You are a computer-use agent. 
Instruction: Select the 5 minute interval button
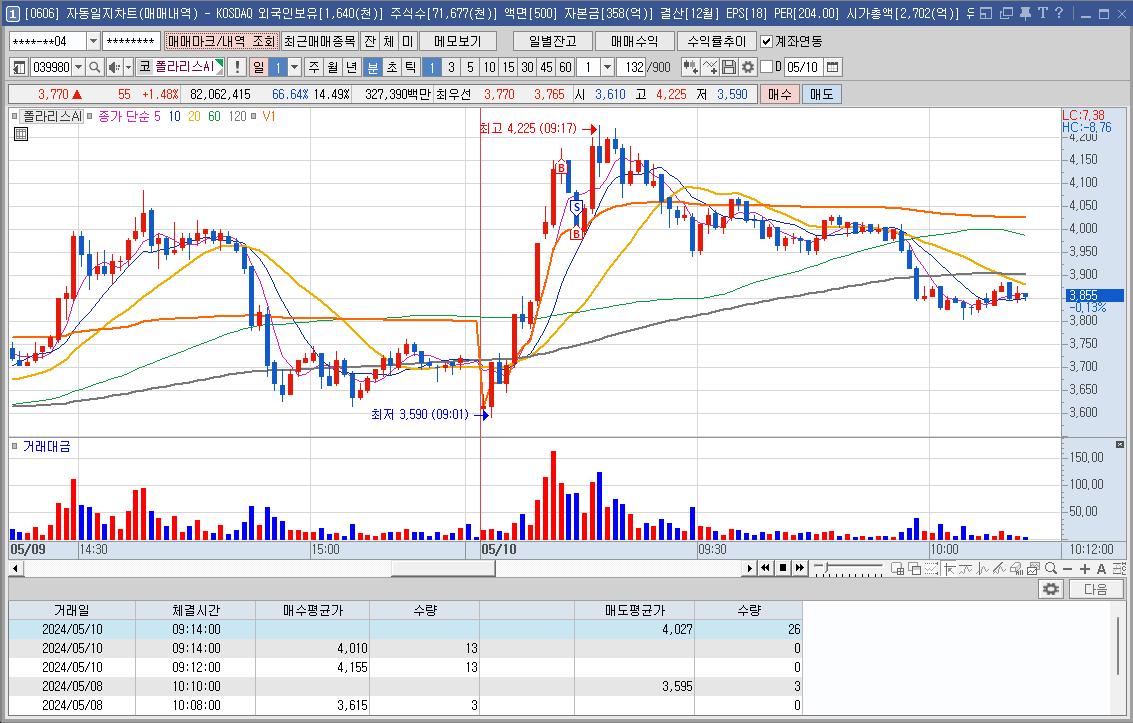[470, 67]
